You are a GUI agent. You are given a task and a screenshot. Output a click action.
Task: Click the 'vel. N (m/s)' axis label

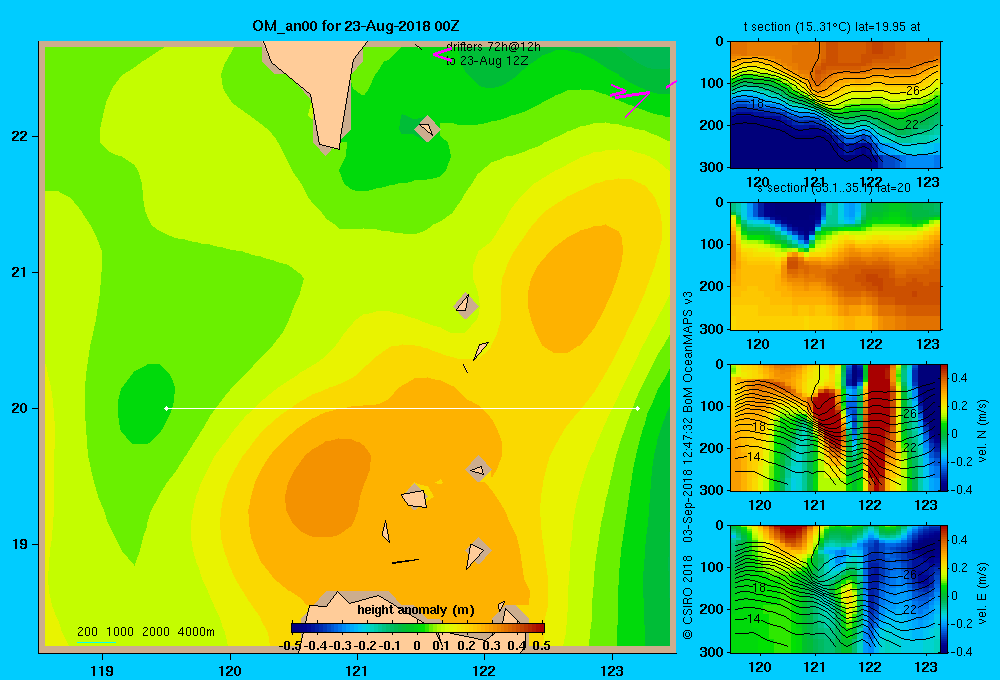click(982, 431)
